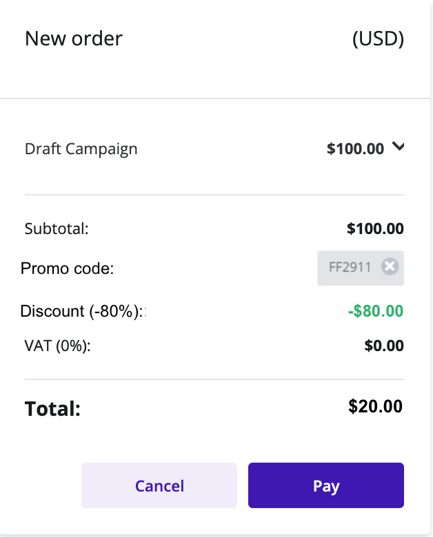Click the Pay button
433x537 pixels.
(x=326, y=485)
